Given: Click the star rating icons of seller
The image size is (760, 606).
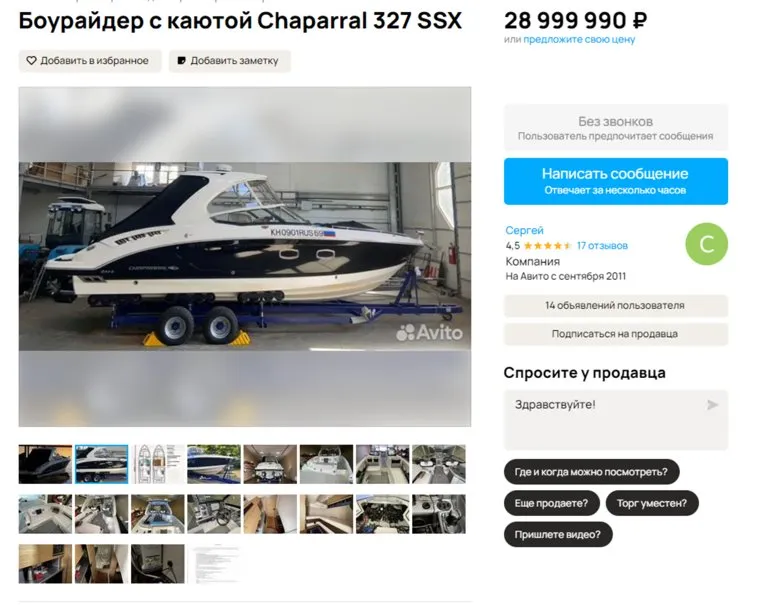Looking at the screenshot, I should point(548,246).
